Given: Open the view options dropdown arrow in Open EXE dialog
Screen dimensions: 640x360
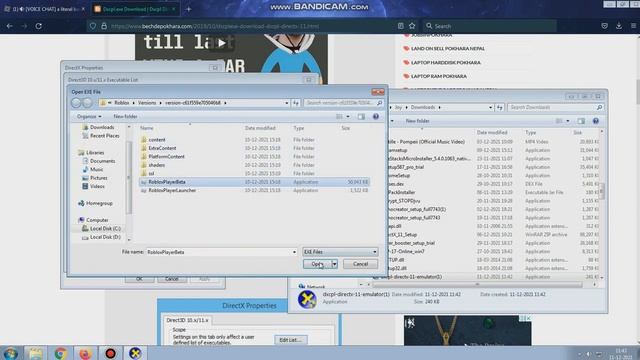Looking at the screenshot, I should [x=348, y=117].
